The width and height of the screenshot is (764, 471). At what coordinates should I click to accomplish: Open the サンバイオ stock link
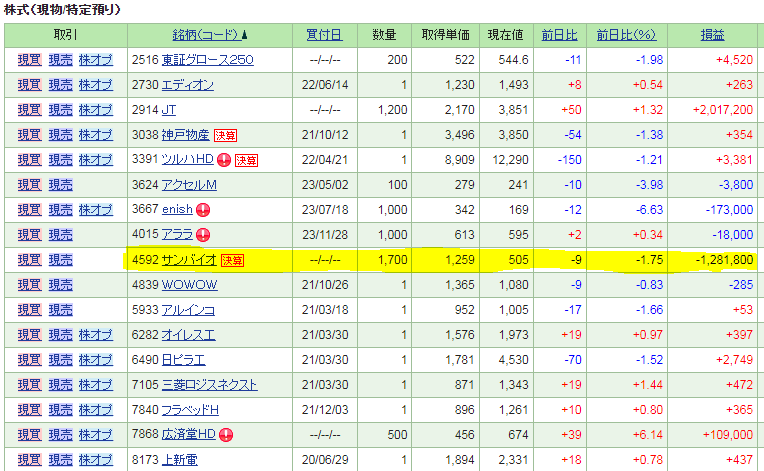(189, 260)
